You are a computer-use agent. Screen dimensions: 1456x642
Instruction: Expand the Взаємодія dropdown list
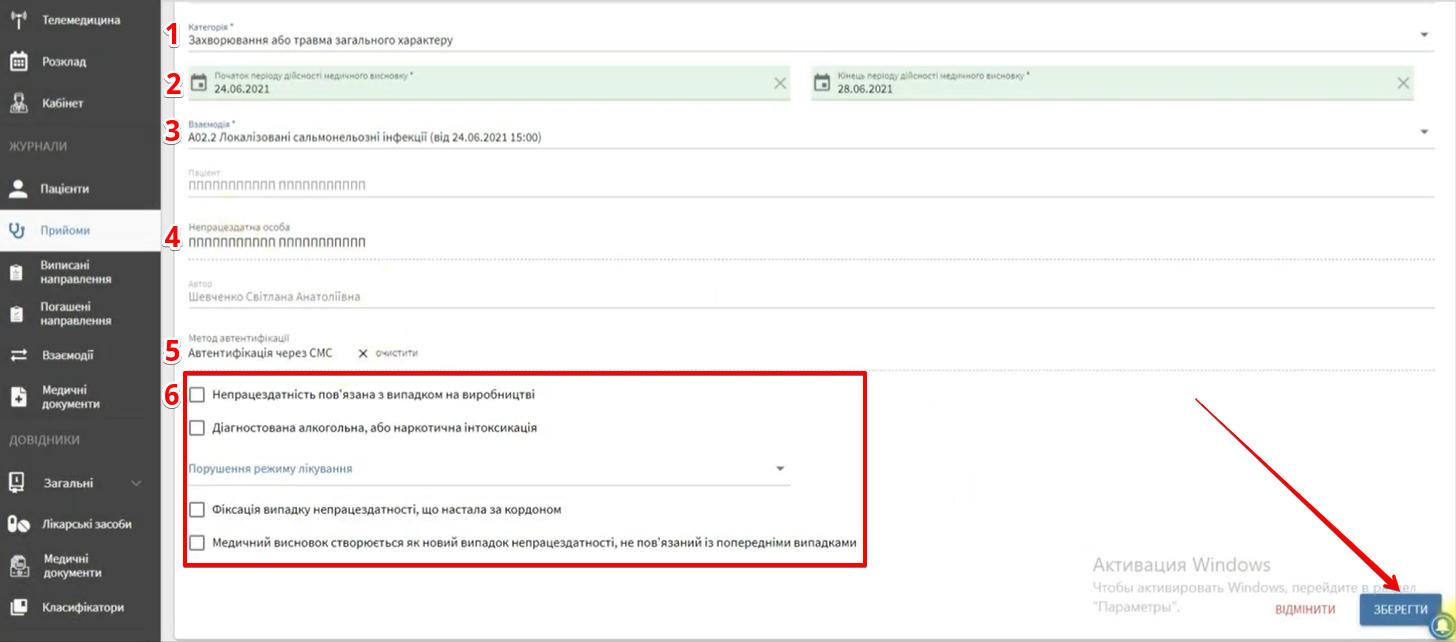click(1423, 132)
